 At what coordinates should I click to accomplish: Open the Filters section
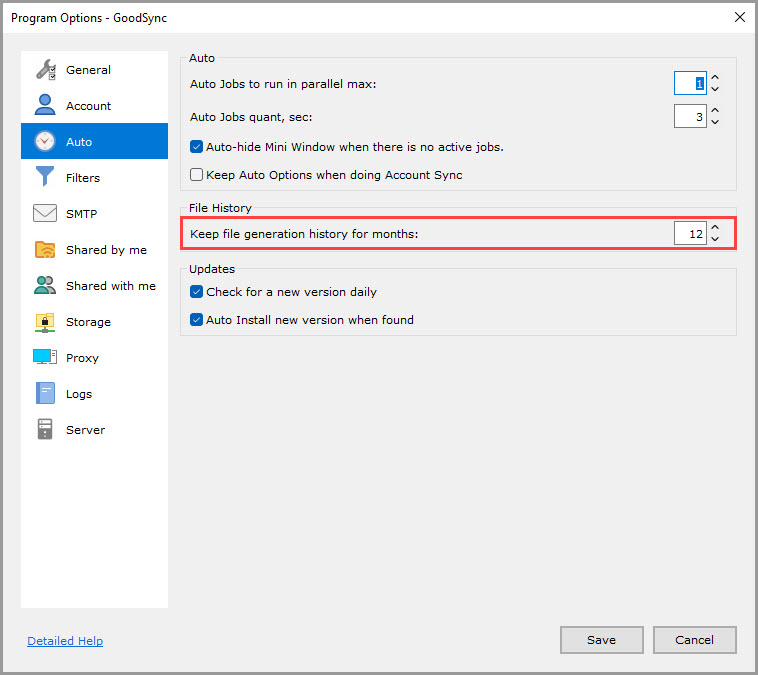click(x=94, y=177)
